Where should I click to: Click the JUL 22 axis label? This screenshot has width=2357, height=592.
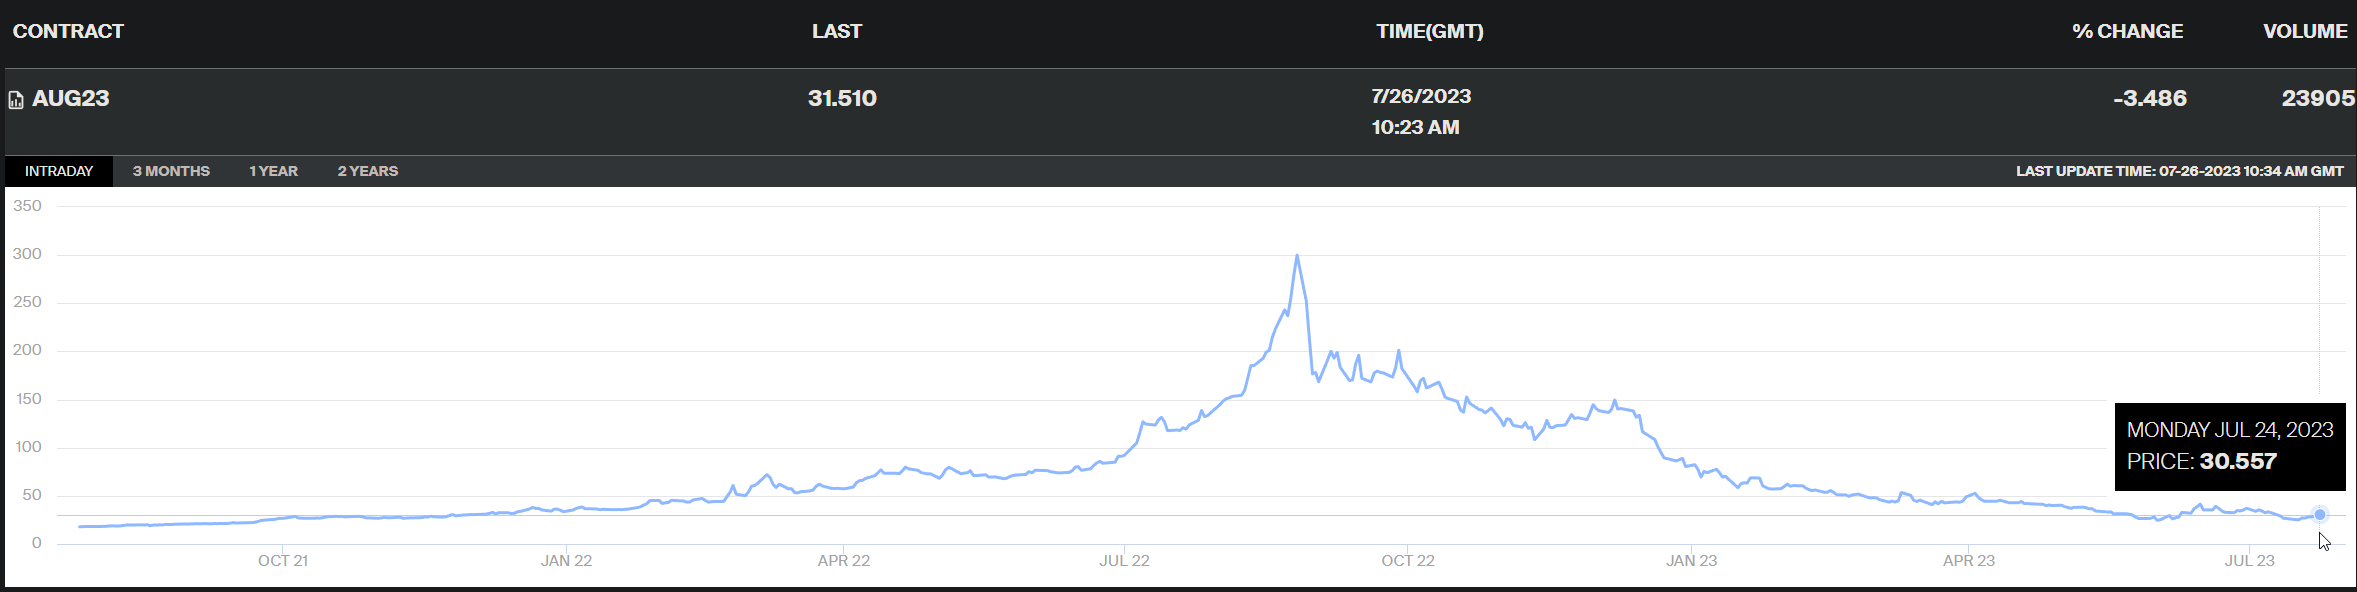pos(1124,561)
